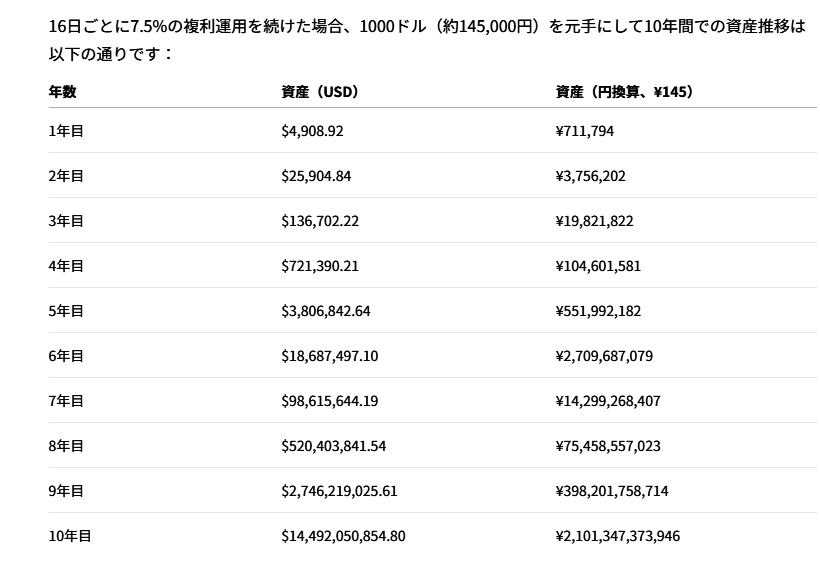Select the $98,615,644.19 cell
The width and height of the screenshot is (820, 571).
click(329, 401)
